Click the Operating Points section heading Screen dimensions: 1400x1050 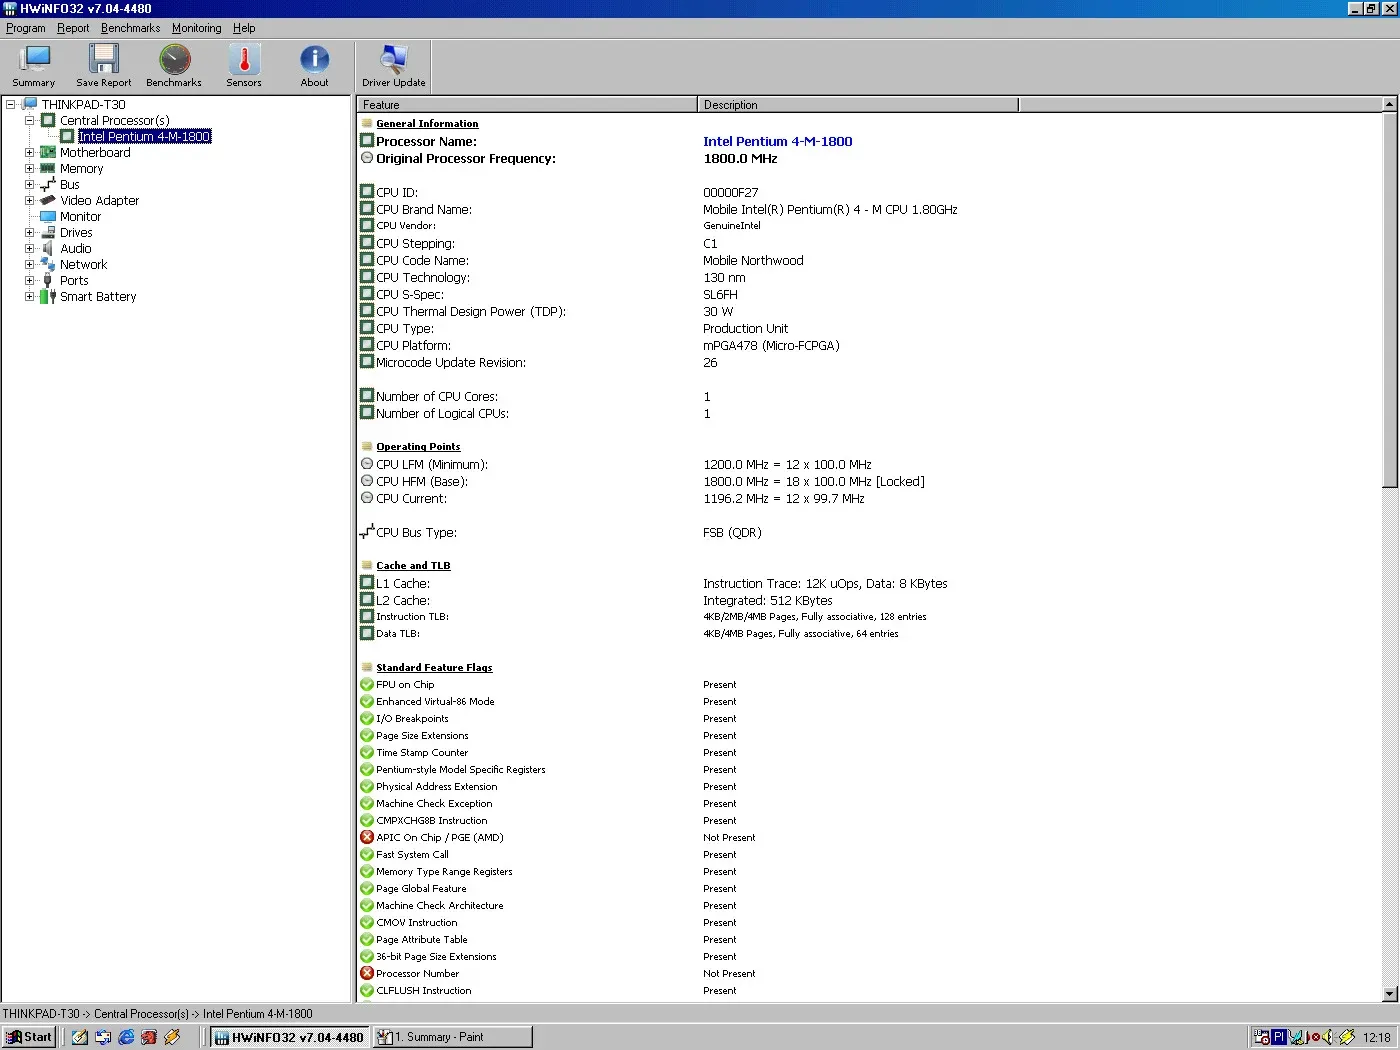tap(418, 447)
